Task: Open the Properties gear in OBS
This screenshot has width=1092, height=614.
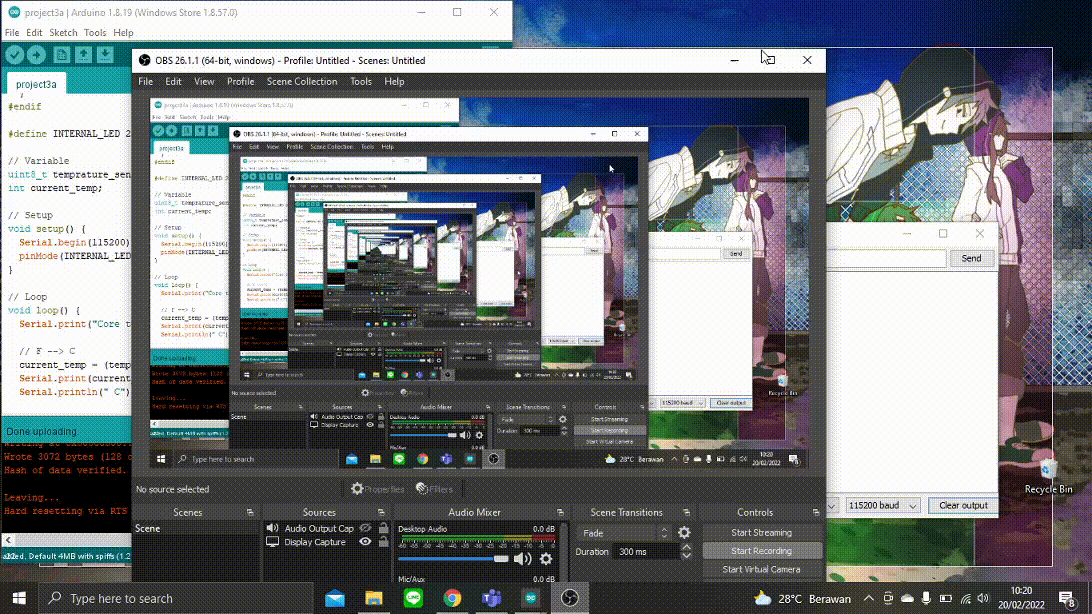Action: coord(377,489)
